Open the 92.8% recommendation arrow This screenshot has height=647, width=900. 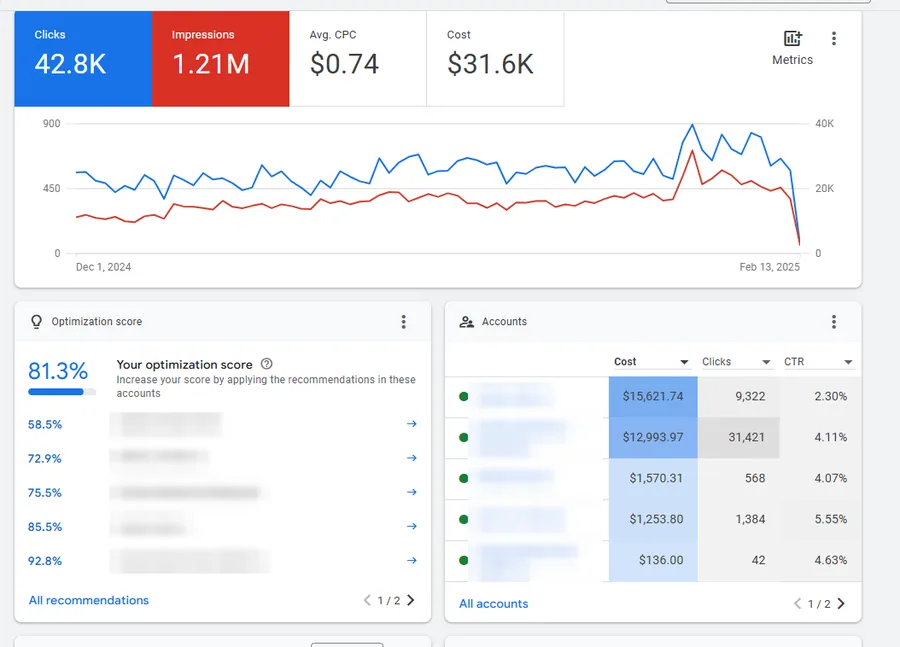(x=412, y=560)
